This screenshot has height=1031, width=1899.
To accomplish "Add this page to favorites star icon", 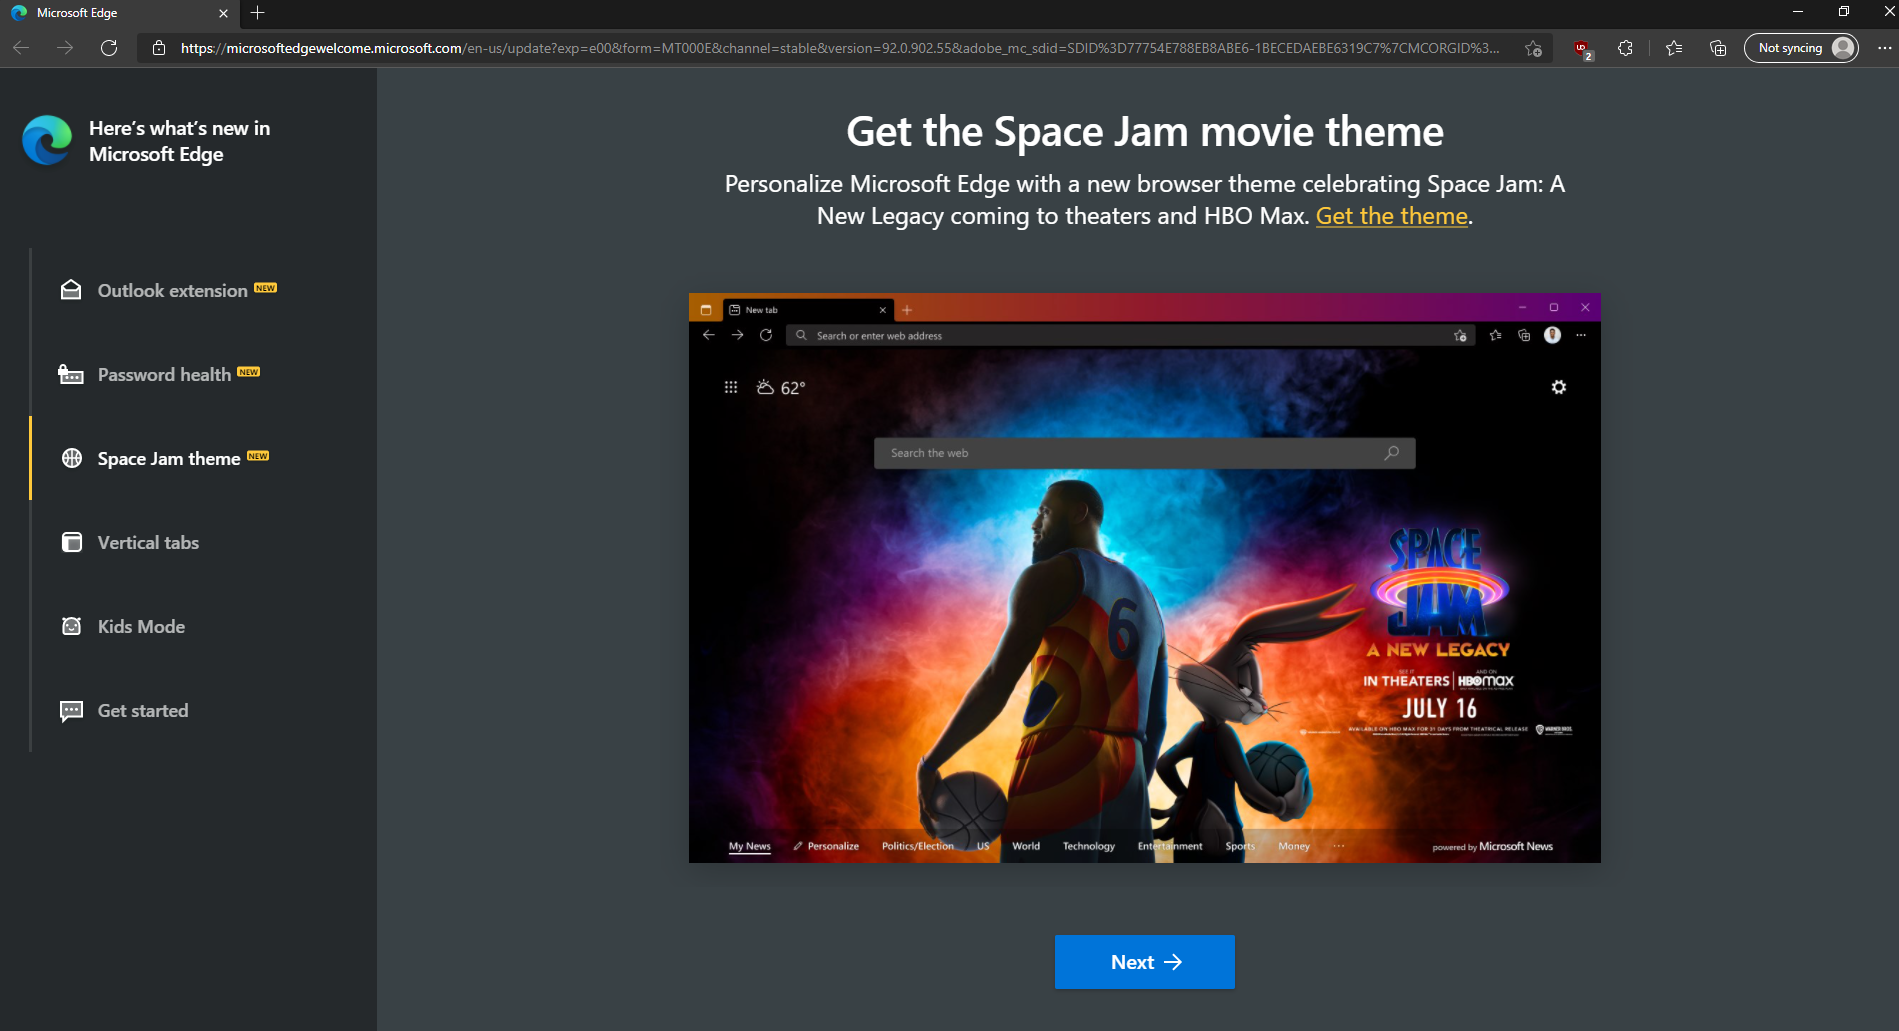I will pyautogui.click(x=1533, y=48).
